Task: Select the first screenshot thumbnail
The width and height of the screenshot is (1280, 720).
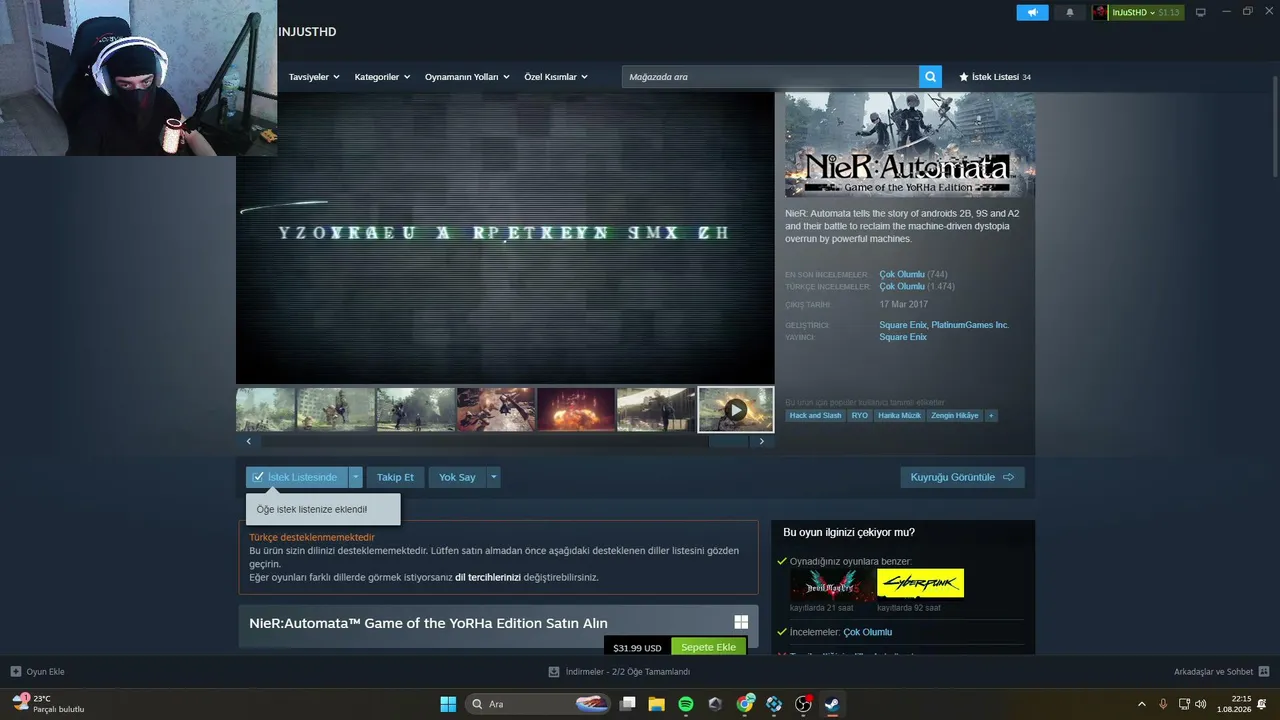Action: pos(265,409)
